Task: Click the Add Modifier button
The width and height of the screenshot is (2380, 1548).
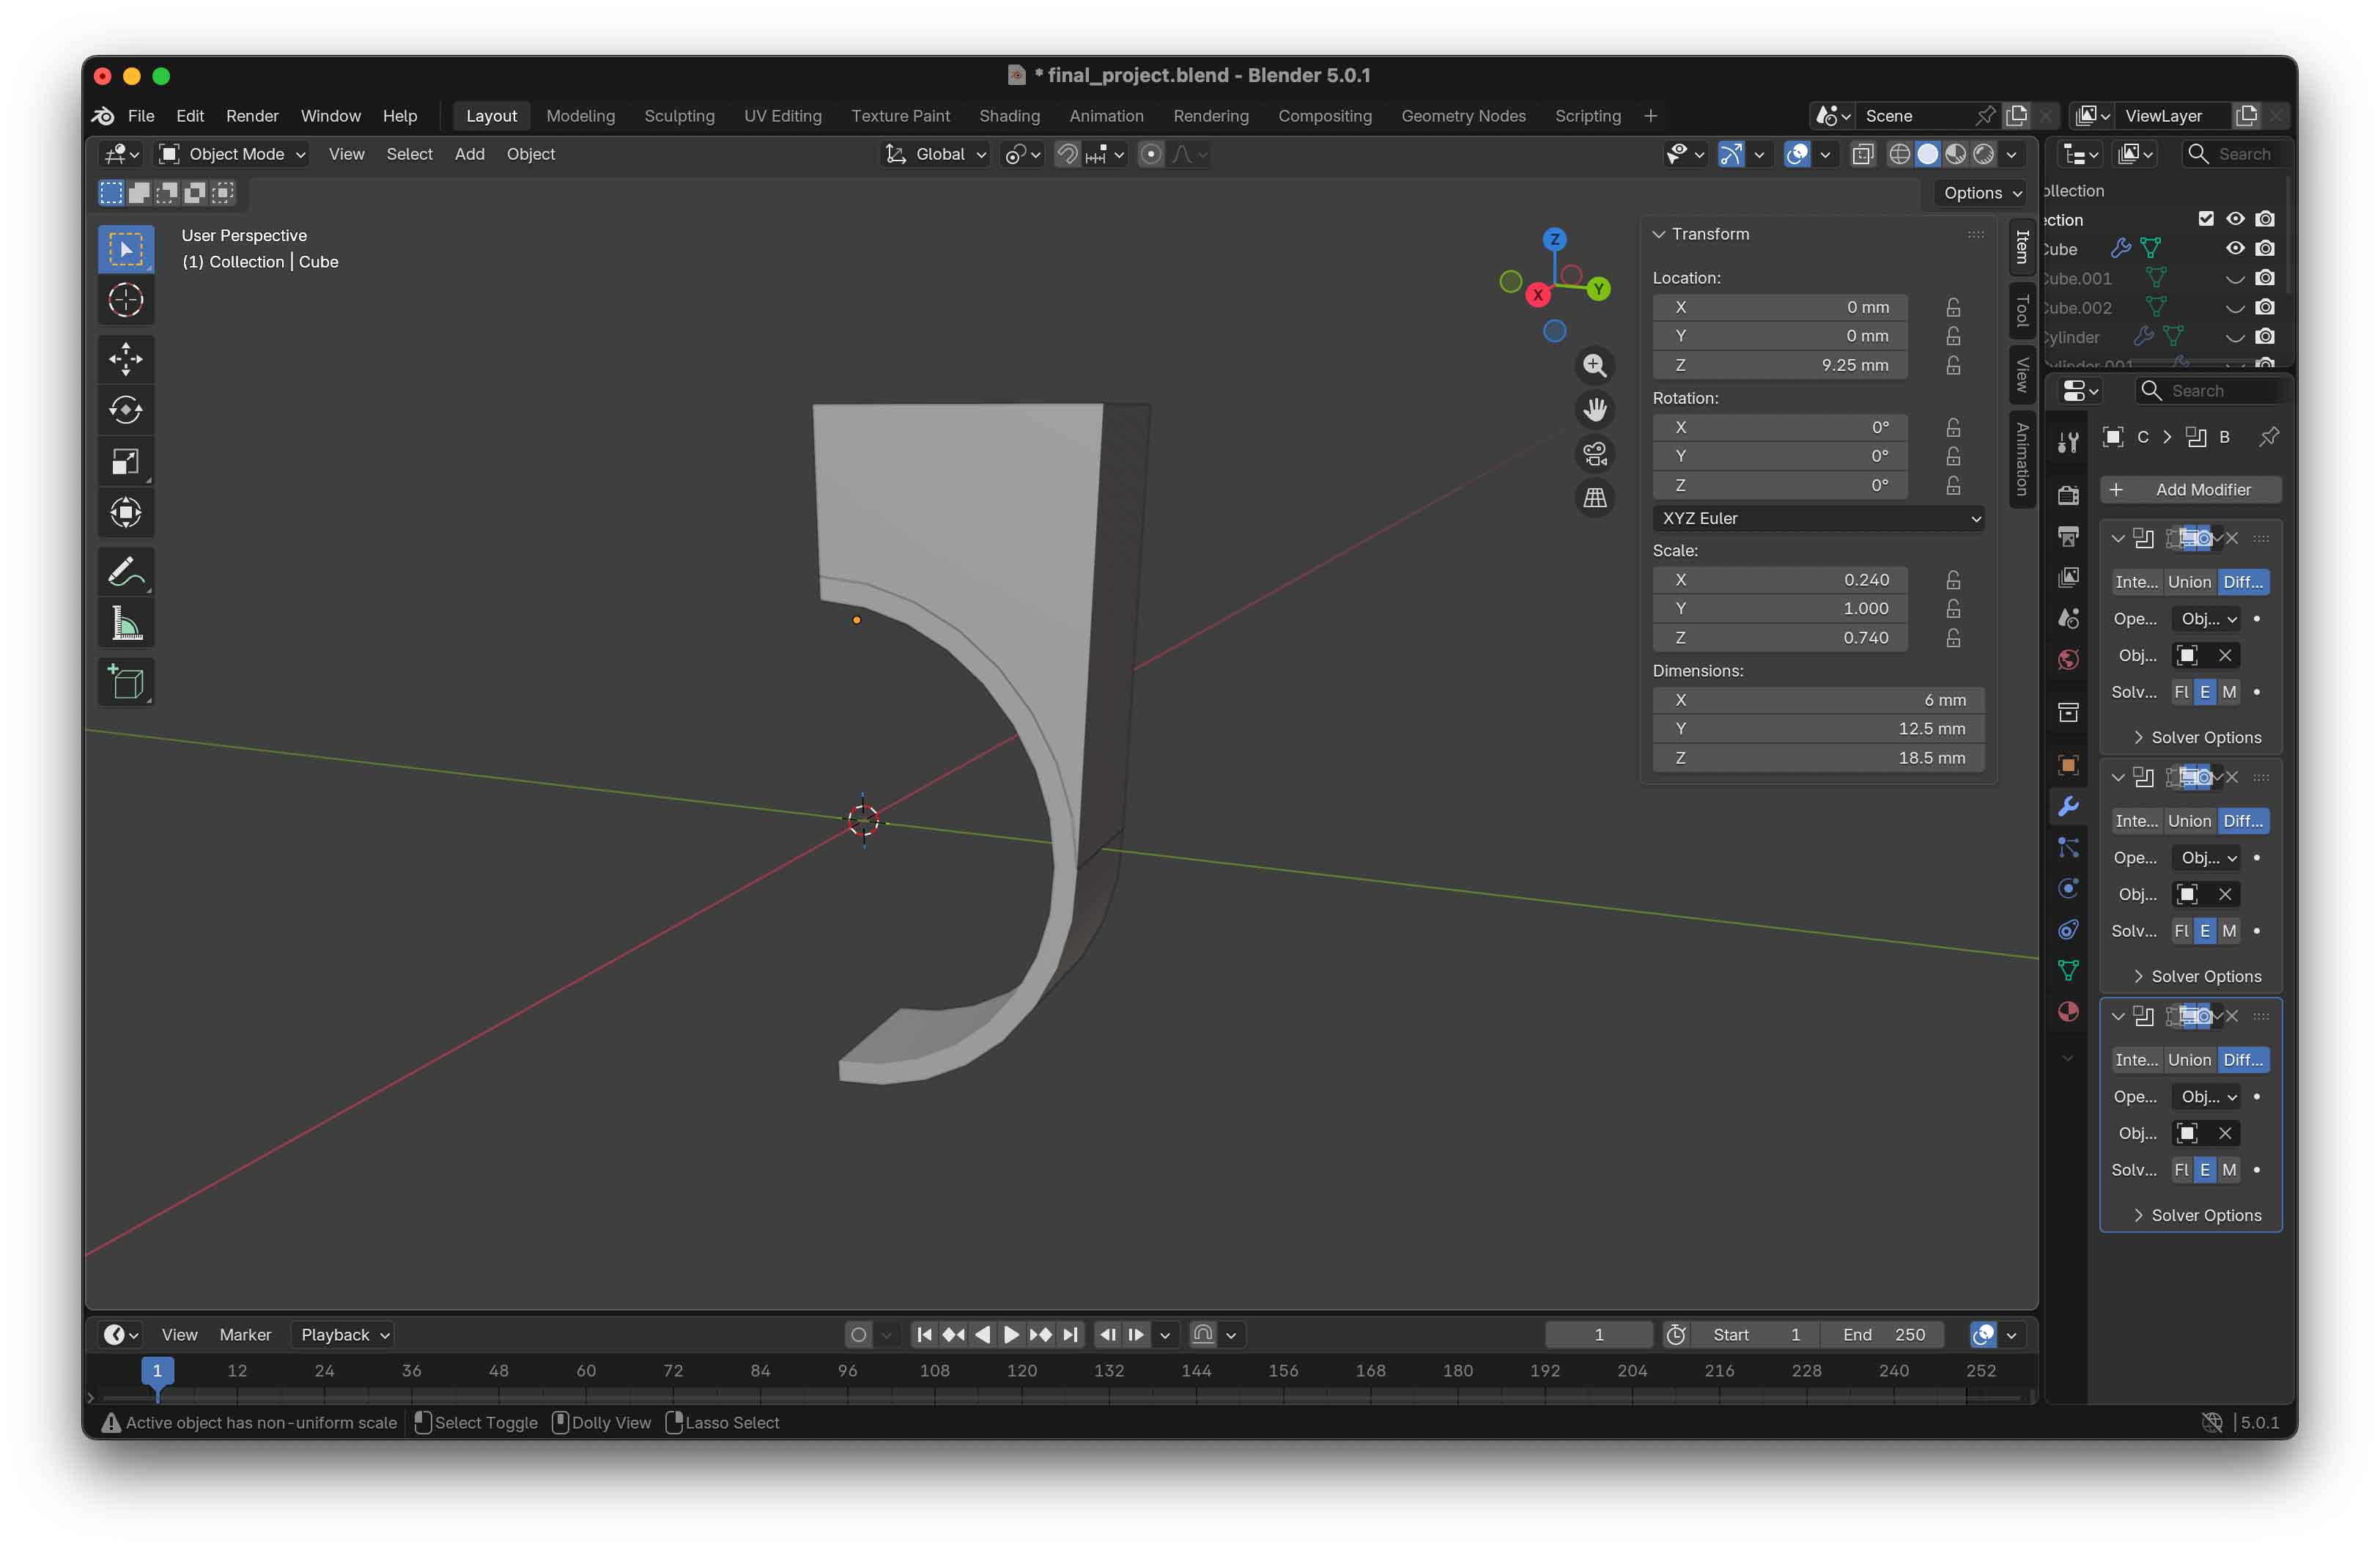Action: click(x=2190, y=490)
